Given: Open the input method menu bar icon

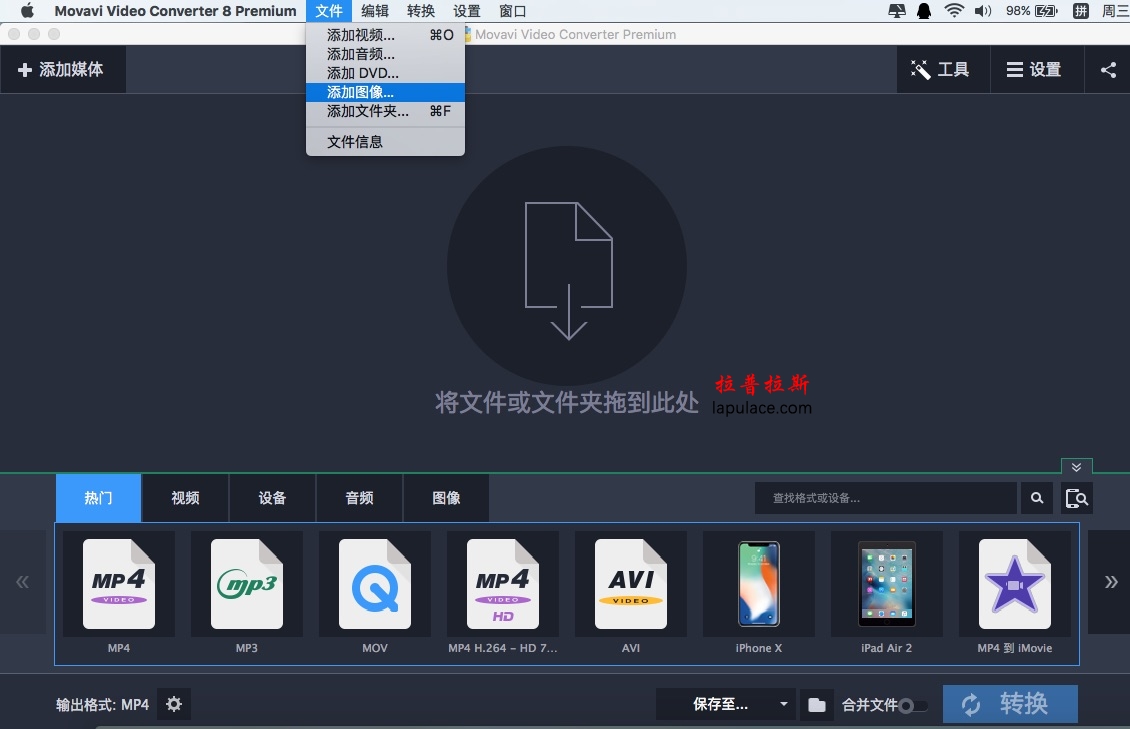Looking at the screenshot, I should (x=1080, y=11).
